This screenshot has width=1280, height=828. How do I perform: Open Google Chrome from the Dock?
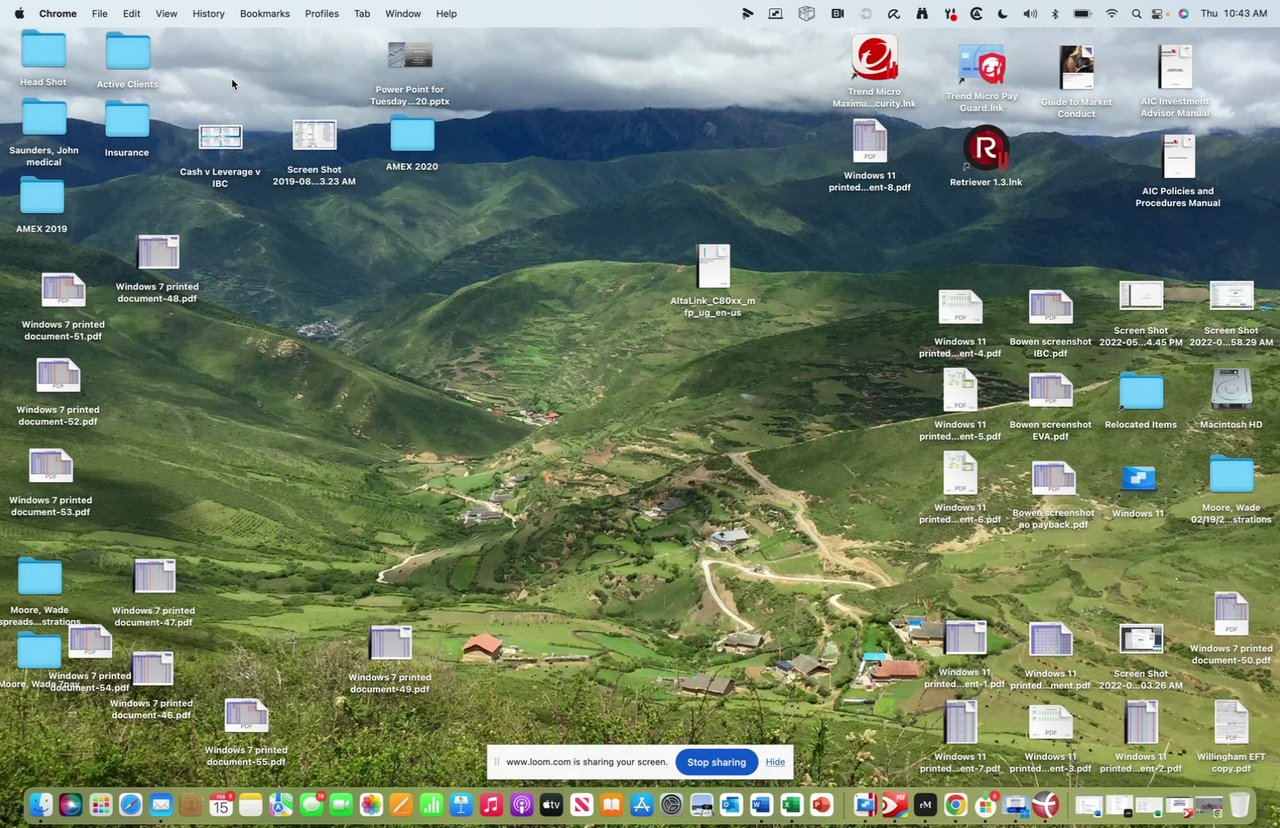click(956, 804)
